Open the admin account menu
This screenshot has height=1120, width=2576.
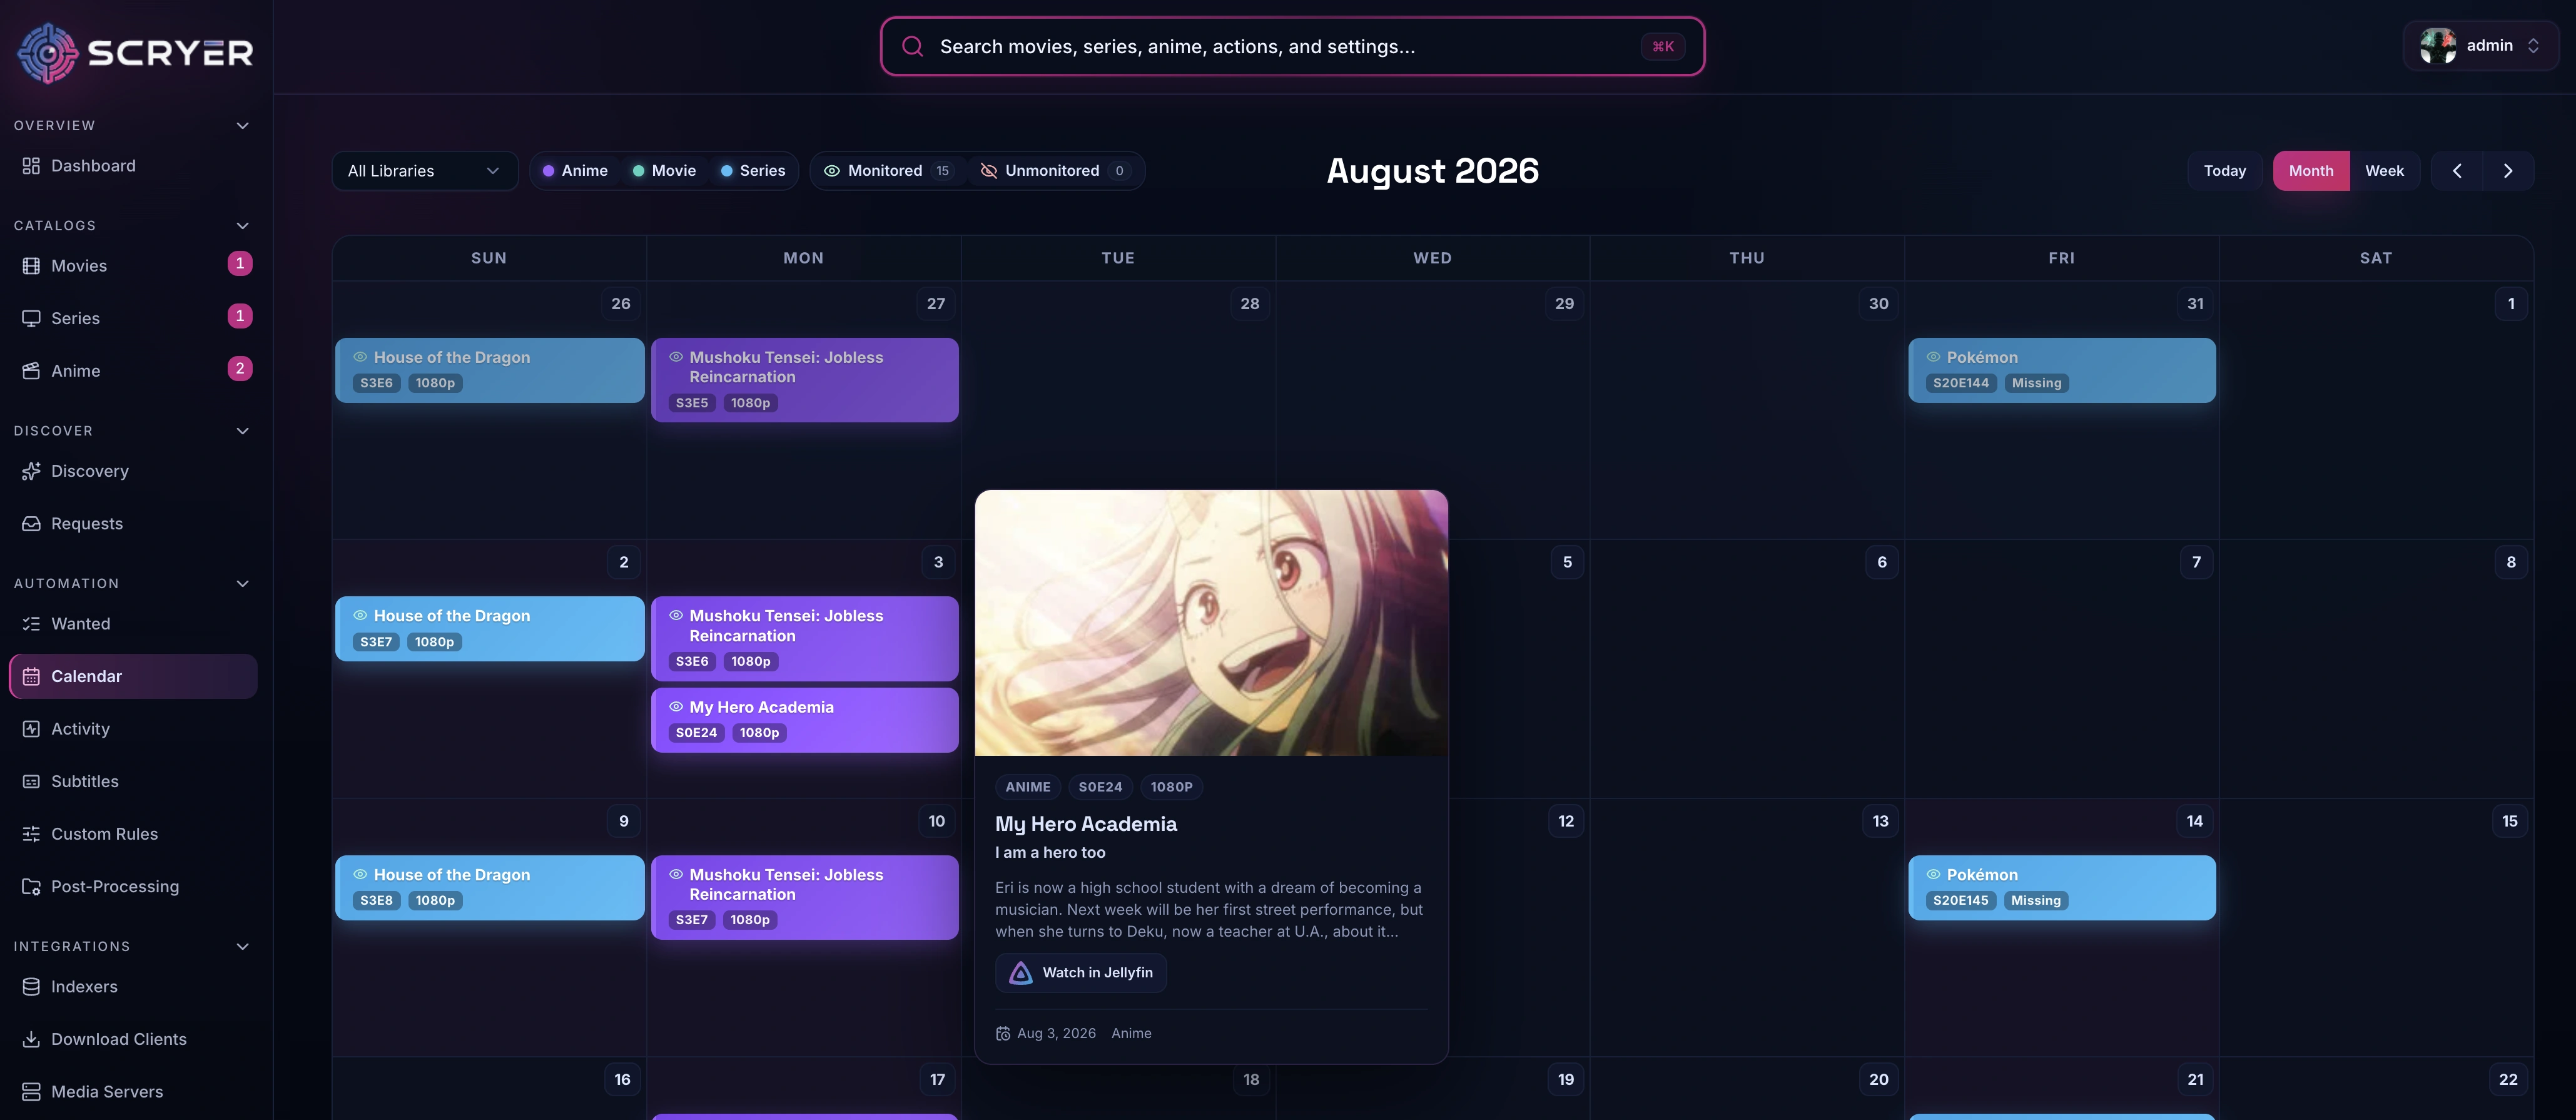[2481, 46]
